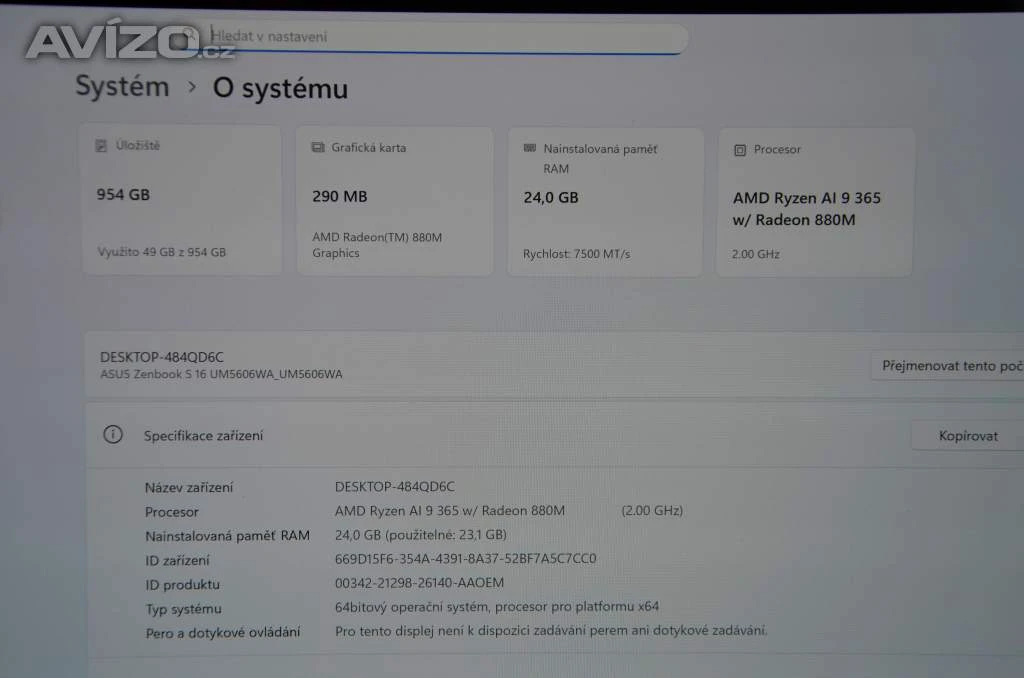
Task: Click the Grafická karta monitor icon
Action: point(318,147)
